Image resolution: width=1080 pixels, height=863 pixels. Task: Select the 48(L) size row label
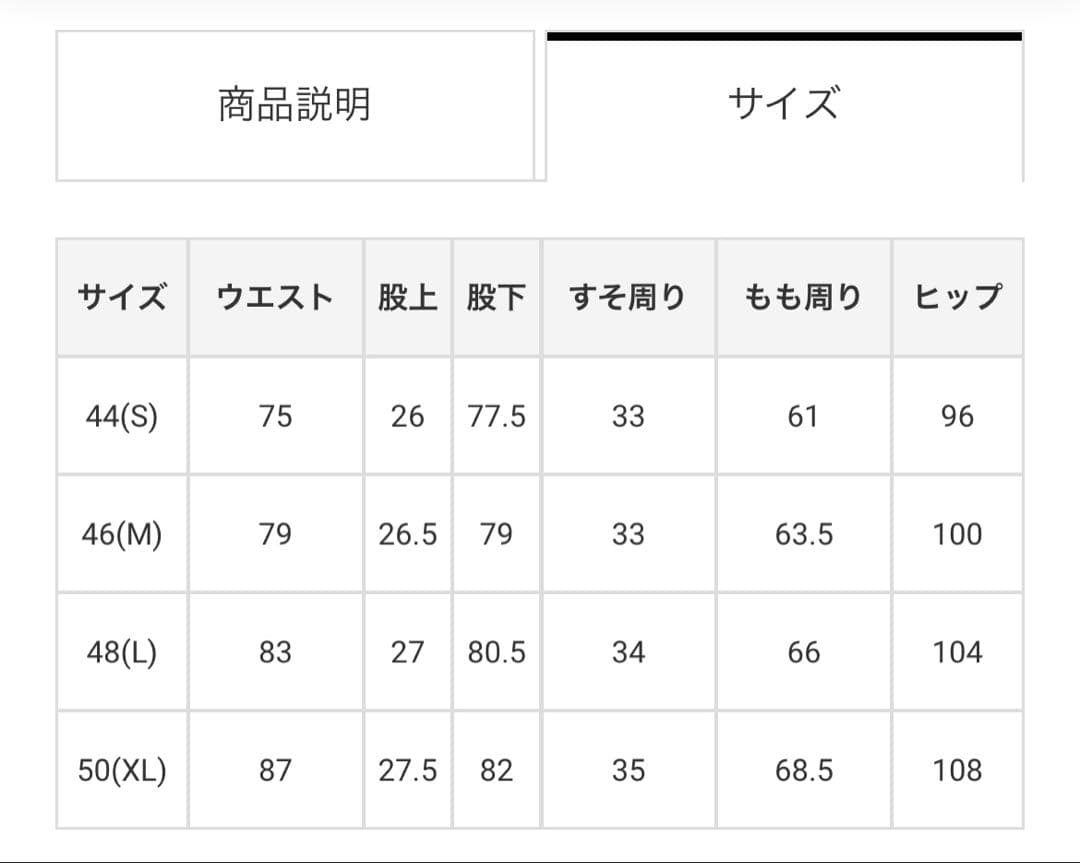(x=122, y=652)
